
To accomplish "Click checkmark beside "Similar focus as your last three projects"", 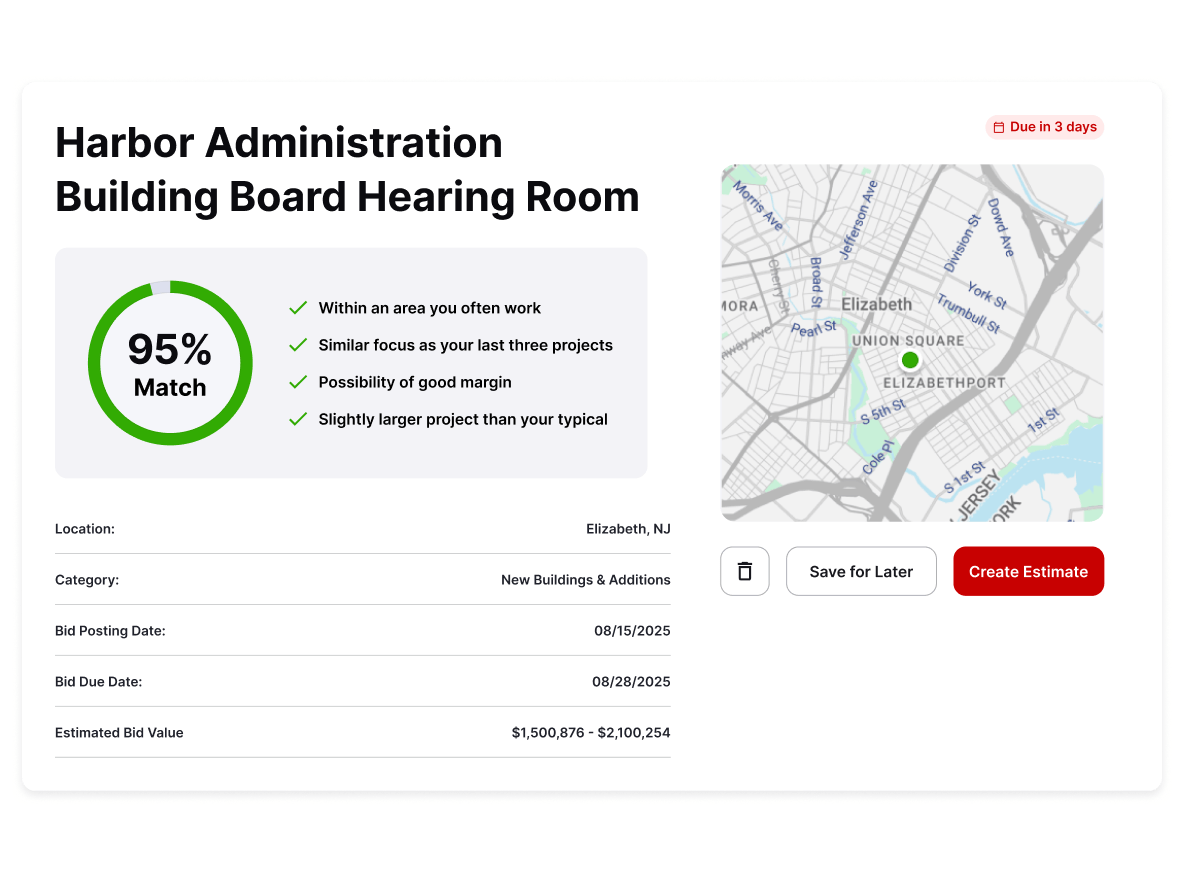I will pyautogui.click(x=297, y=345).
